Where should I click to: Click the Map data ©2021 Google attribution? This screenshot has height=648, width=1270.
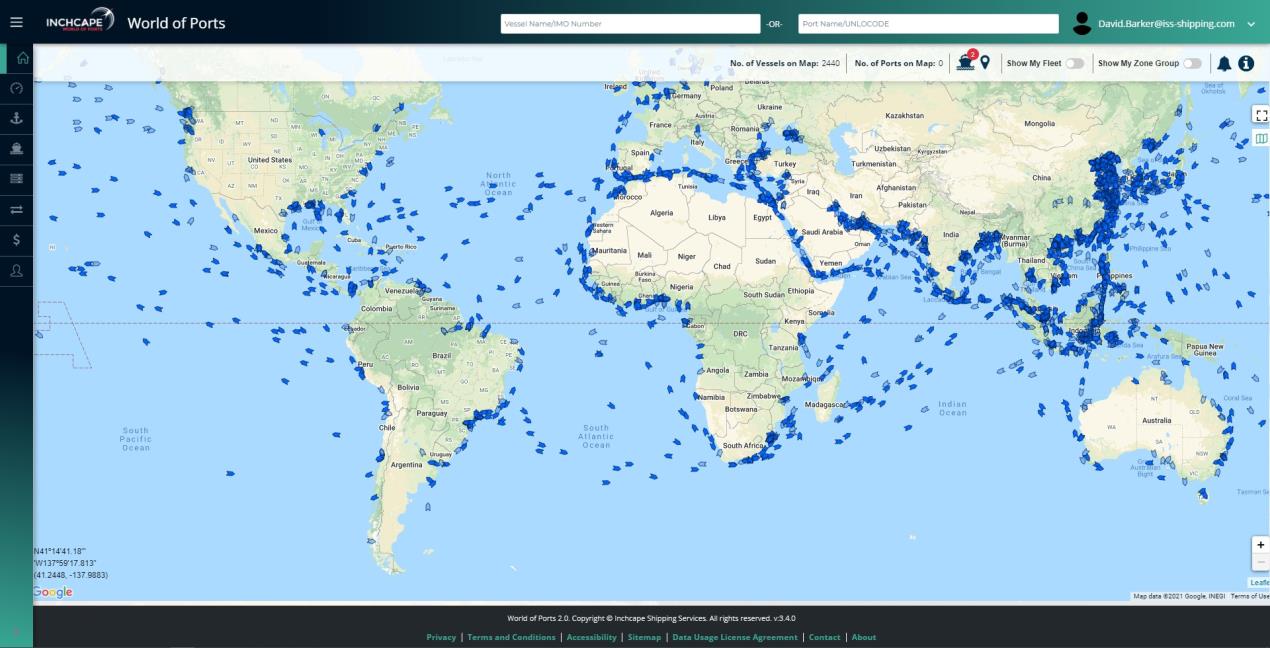(x=1178, y=596)
